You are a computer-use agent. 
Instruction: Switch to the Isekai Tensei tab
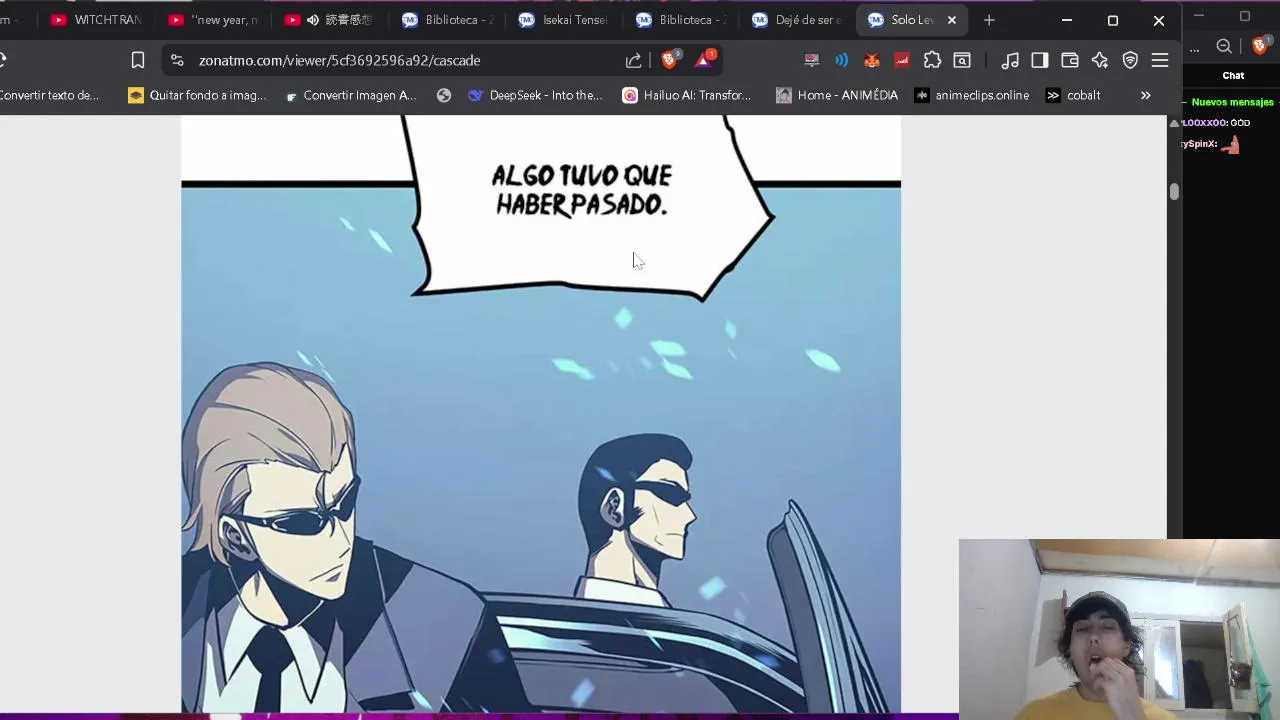tap(564, 20)
